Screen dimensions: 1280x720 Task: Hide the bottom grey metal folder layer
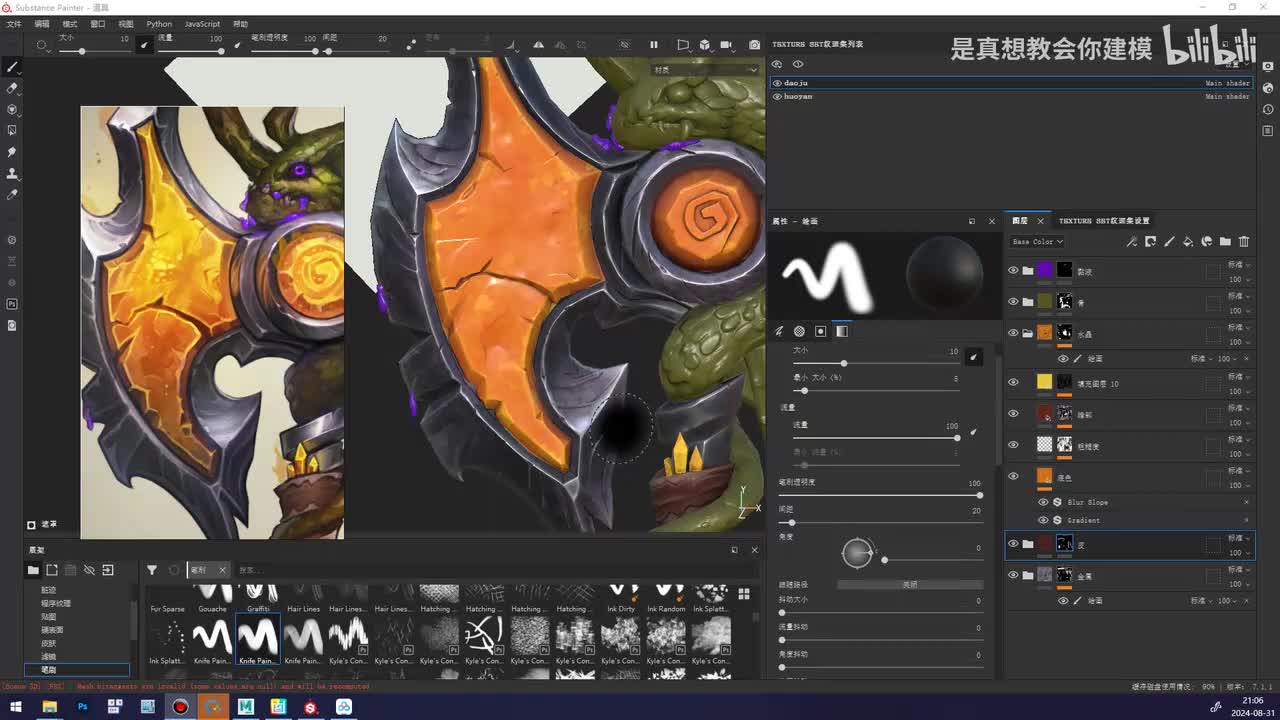tap(1013, 575)
